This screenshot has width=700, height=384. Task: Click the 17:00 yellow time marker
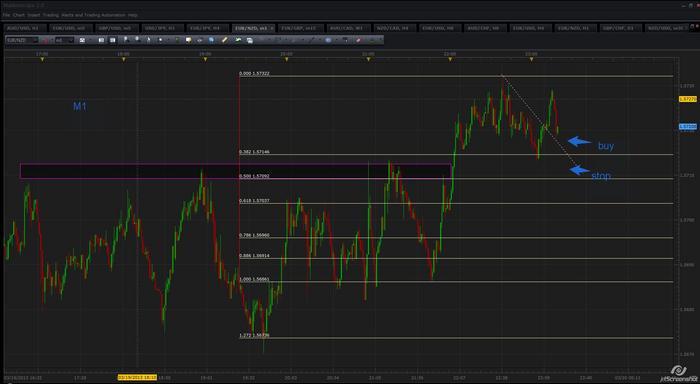(x=42, y=59)
